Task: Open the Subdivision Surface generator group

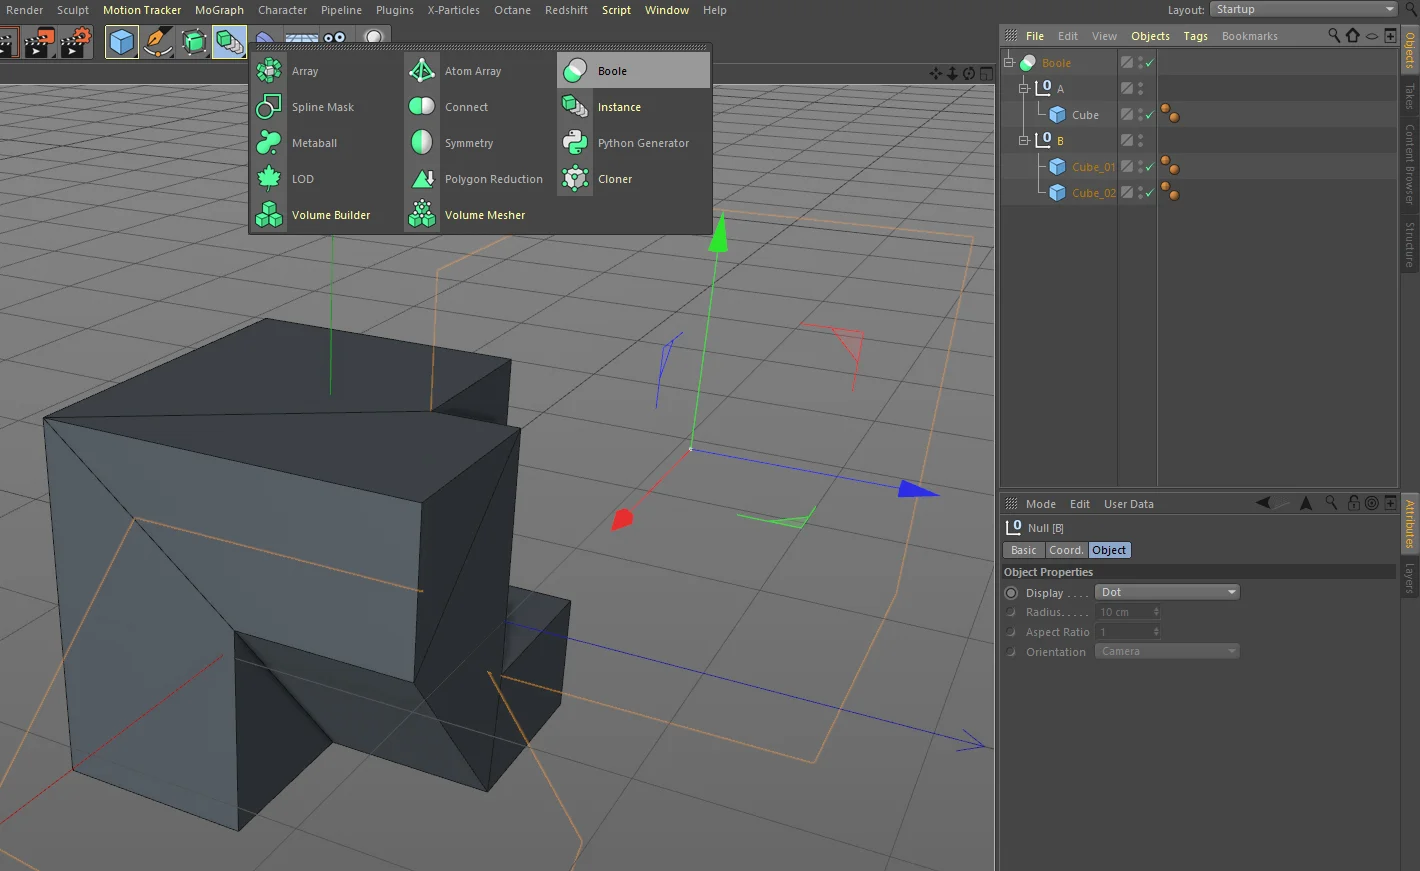Action: click(x=194, y=42)
